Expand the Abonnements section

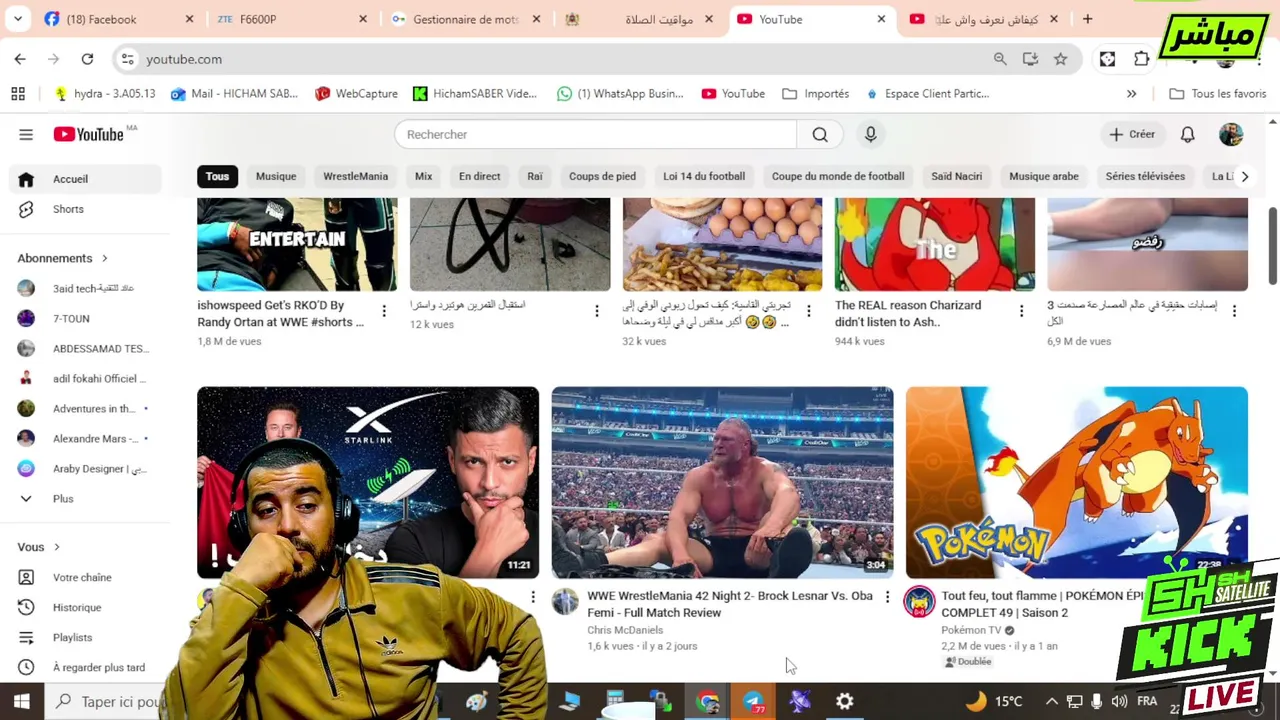coord(62,258)
